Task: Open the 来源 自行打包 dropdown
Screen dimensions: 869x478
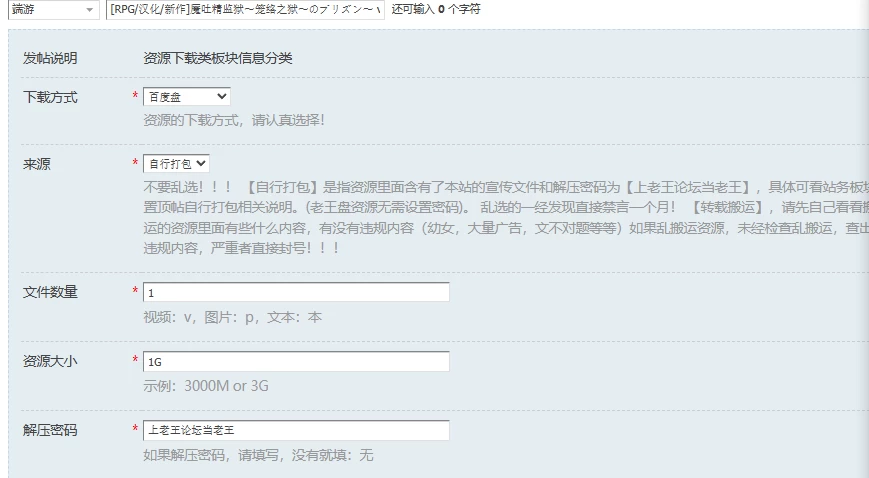Action: tap(176, 164)
